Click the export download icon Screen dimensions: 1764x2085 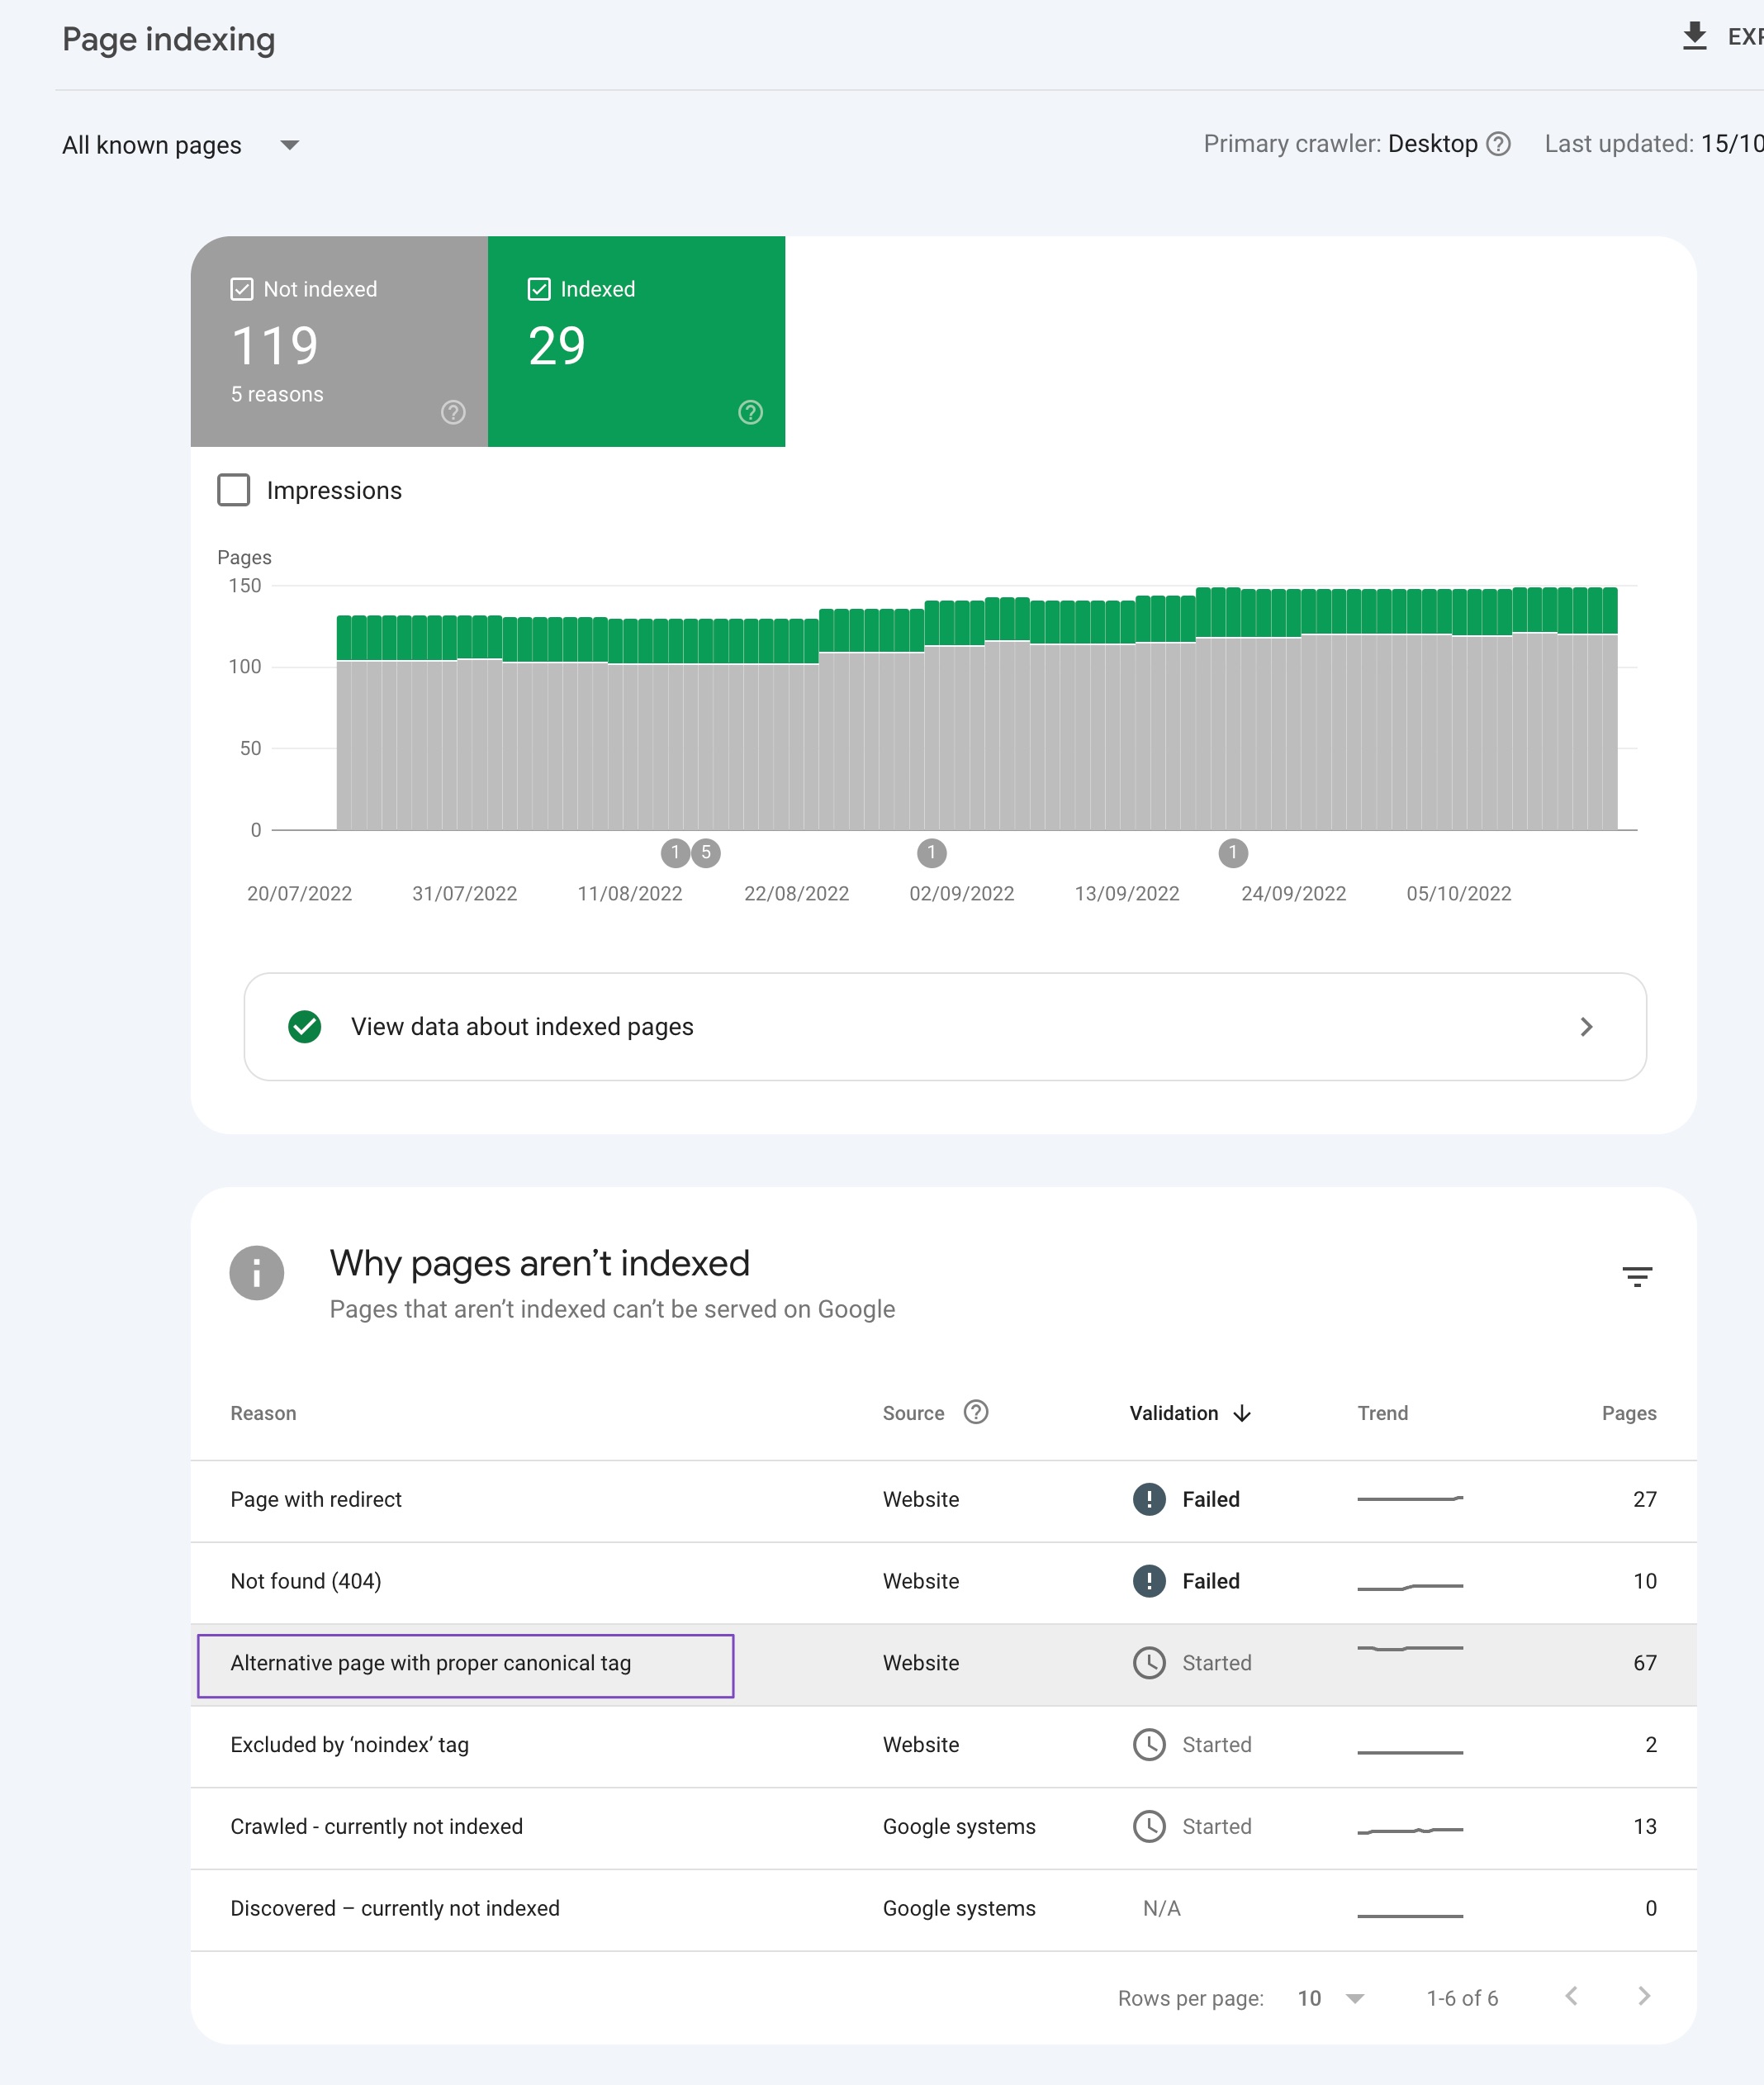tap(1694, 36)
